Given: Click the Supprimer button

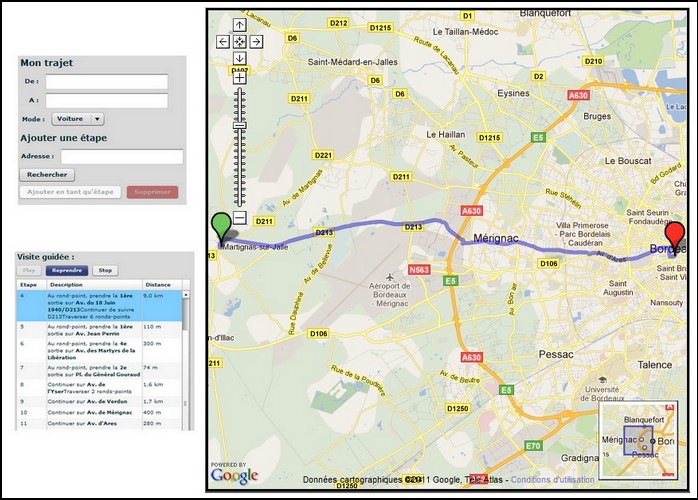Looking at the screenshot, I should [x=152, y=192].
